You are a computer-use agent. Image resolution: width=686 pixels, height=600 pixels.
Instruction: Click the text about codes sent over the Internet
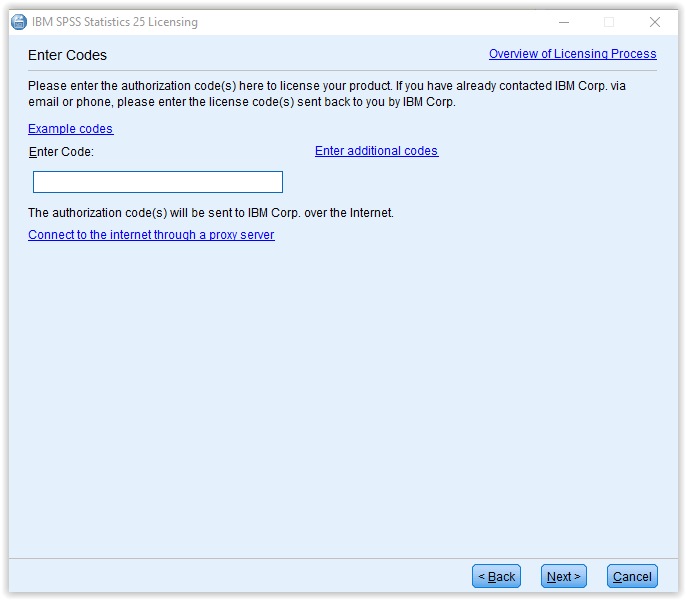pyautogui.click(x=211, y=213)
